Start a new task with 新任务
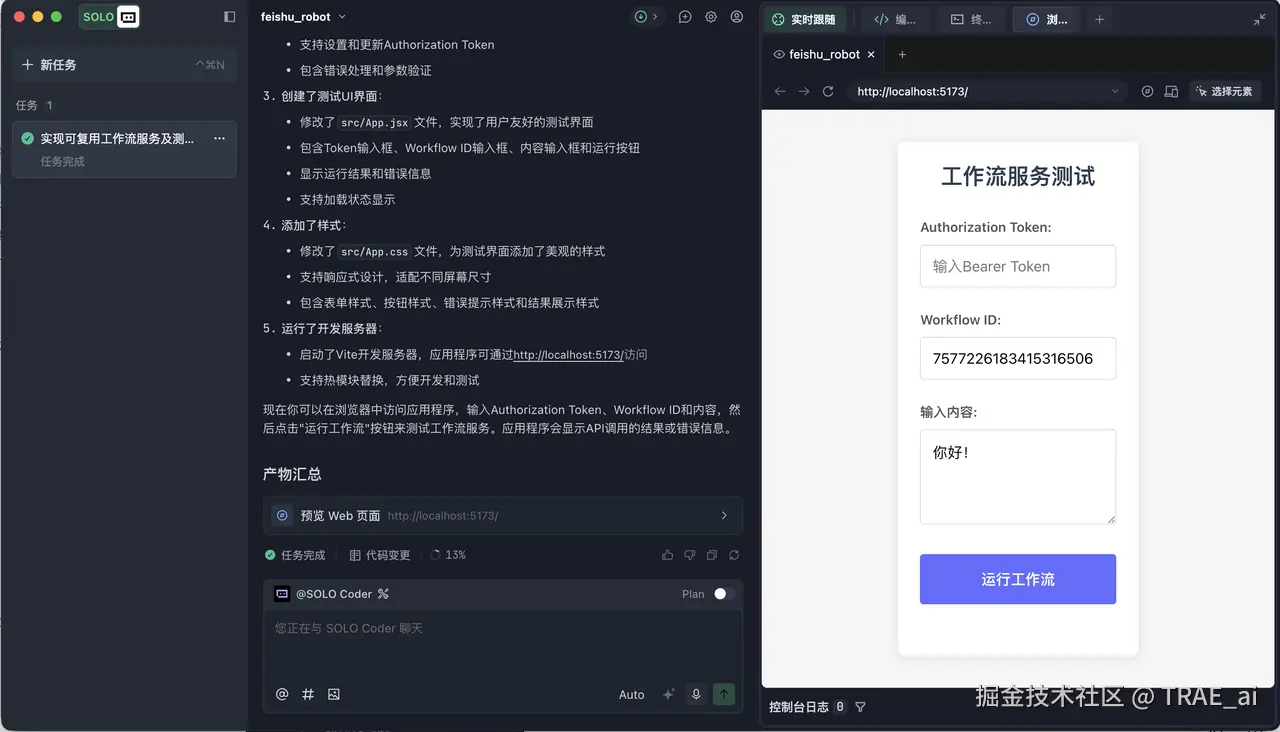This screenshot has height=732, width=1280. pyautogui.click(x=124, y=65)
